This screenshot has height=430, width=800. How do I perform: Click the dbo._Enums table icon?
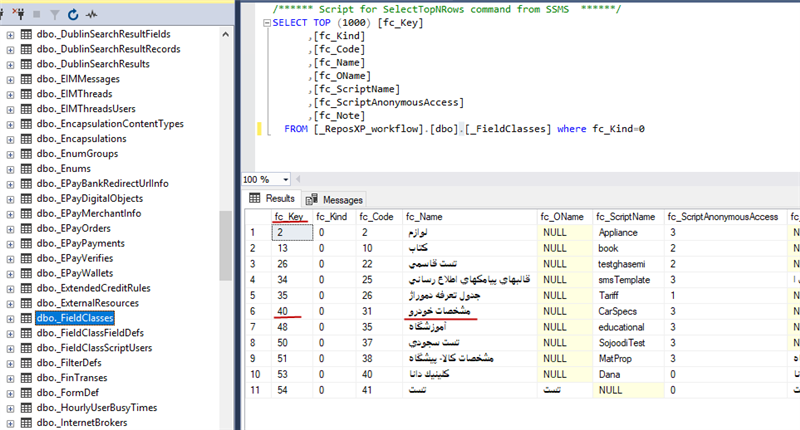pos(27,169)
